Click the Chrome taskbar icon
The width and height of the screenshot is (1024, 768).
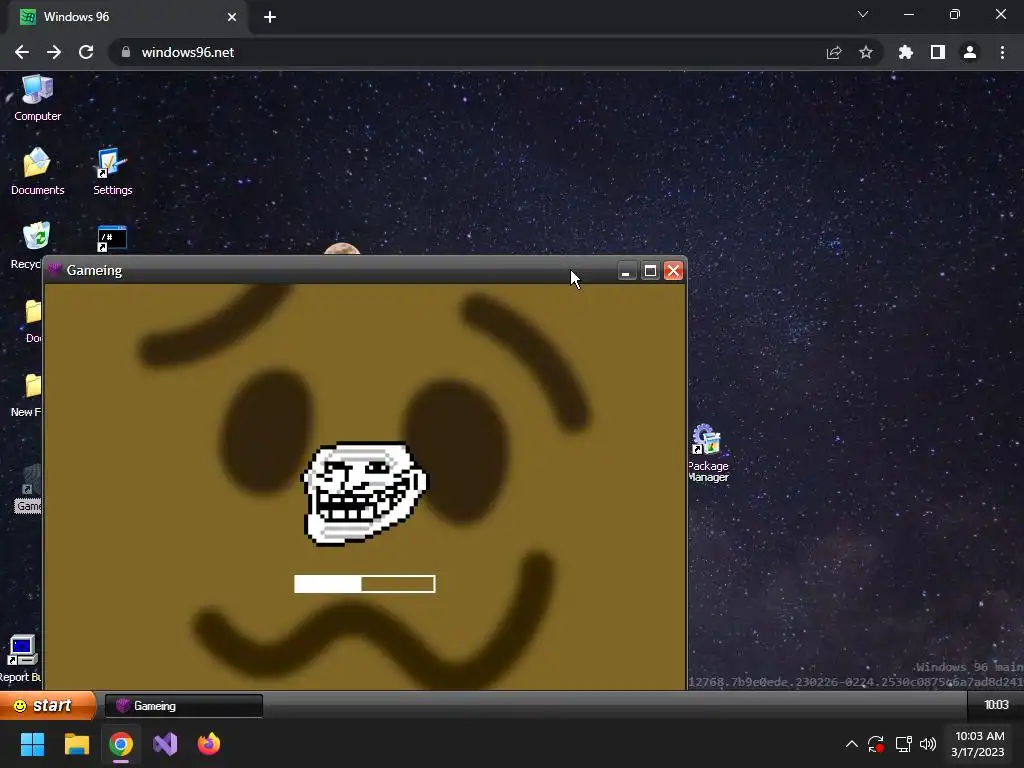click(121, 744)
